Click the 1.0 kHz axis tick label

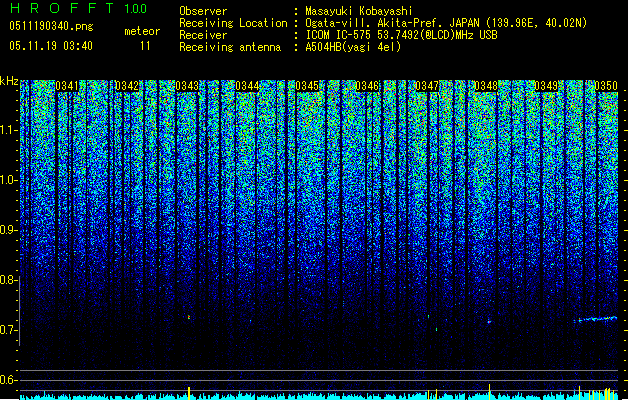pos(9,180)
